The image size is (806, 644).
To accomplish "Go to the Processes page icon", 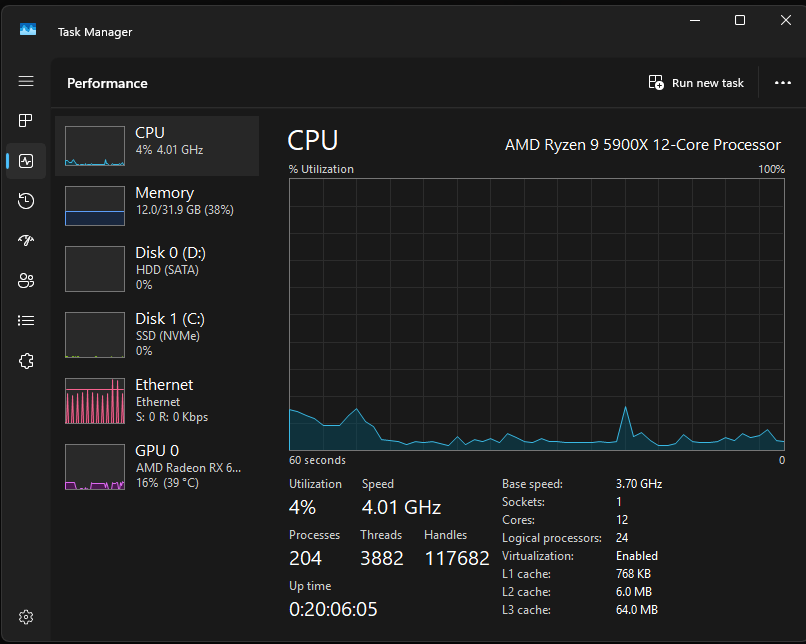I will pyautogui.click(x=26, y=121).
